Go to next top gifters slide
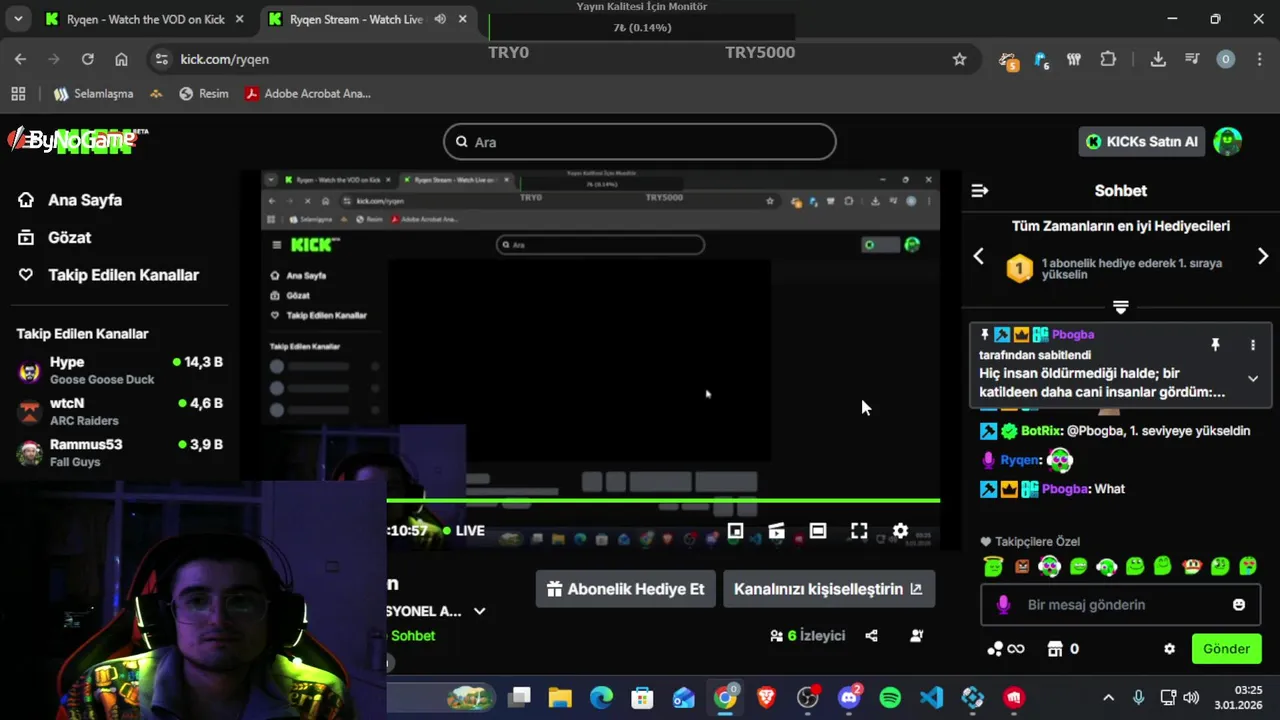Image resolution: width=1280 pixels, height=720 pixels. coord(1262,257)
